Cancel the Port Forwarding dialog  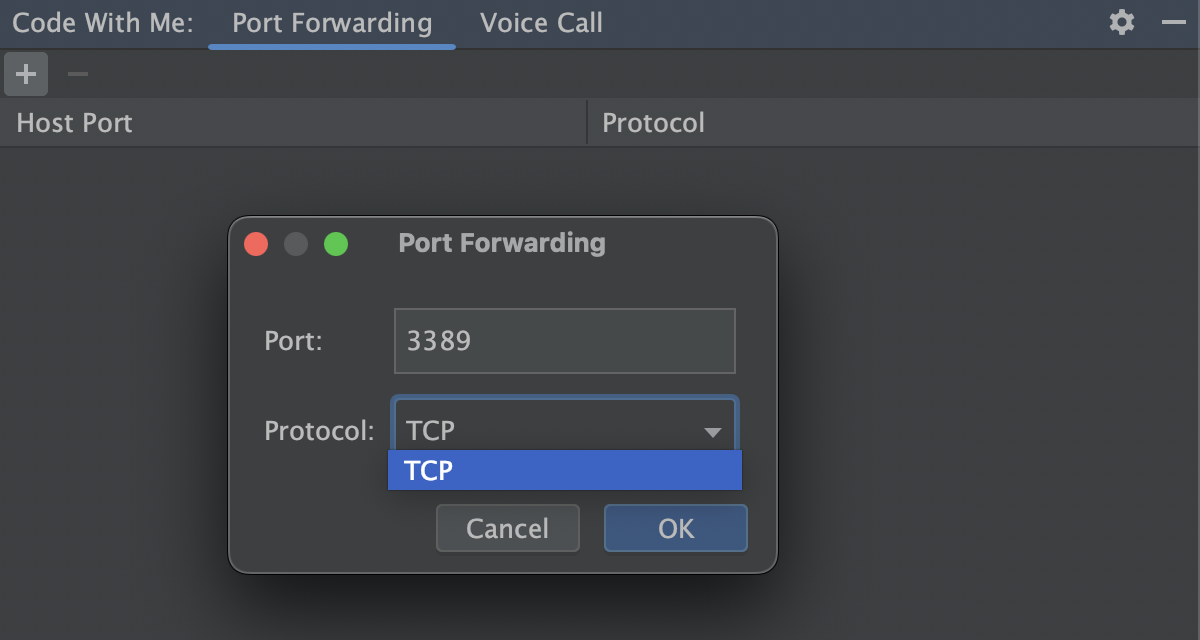[507, 528]
